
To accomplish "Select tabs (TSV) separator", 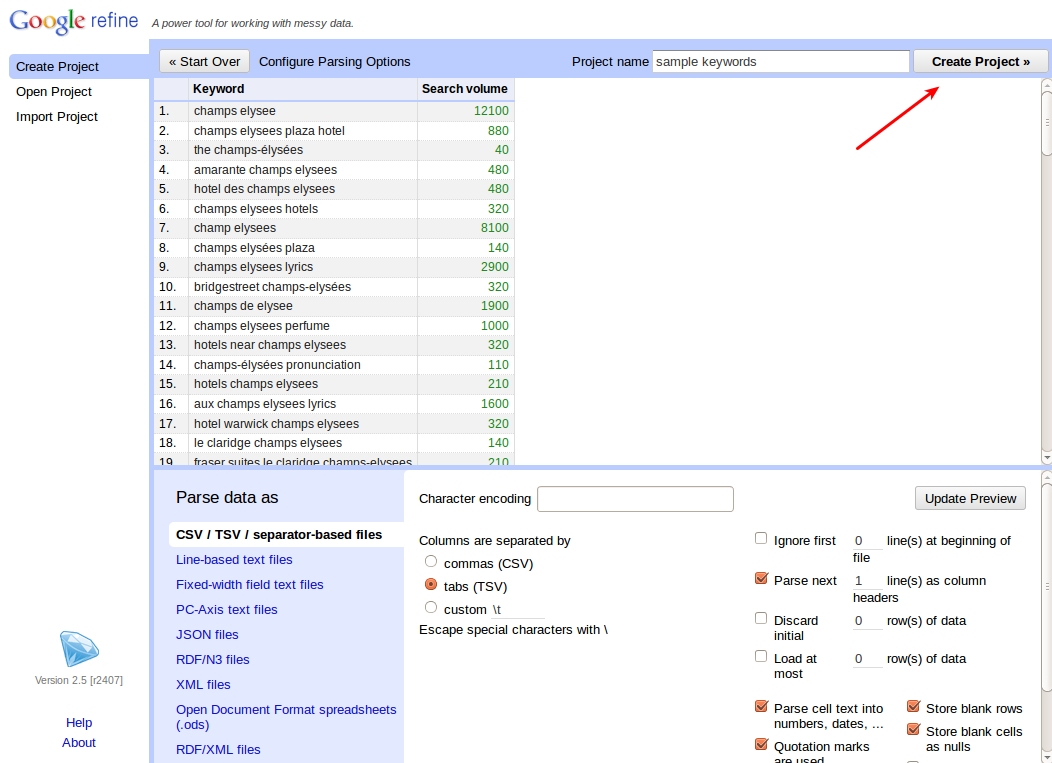I will (x=431, y=584).
